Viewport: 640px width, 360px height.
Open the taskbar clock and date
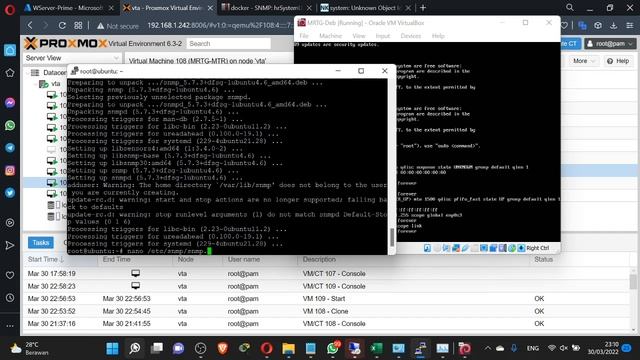tap(603, 348)
